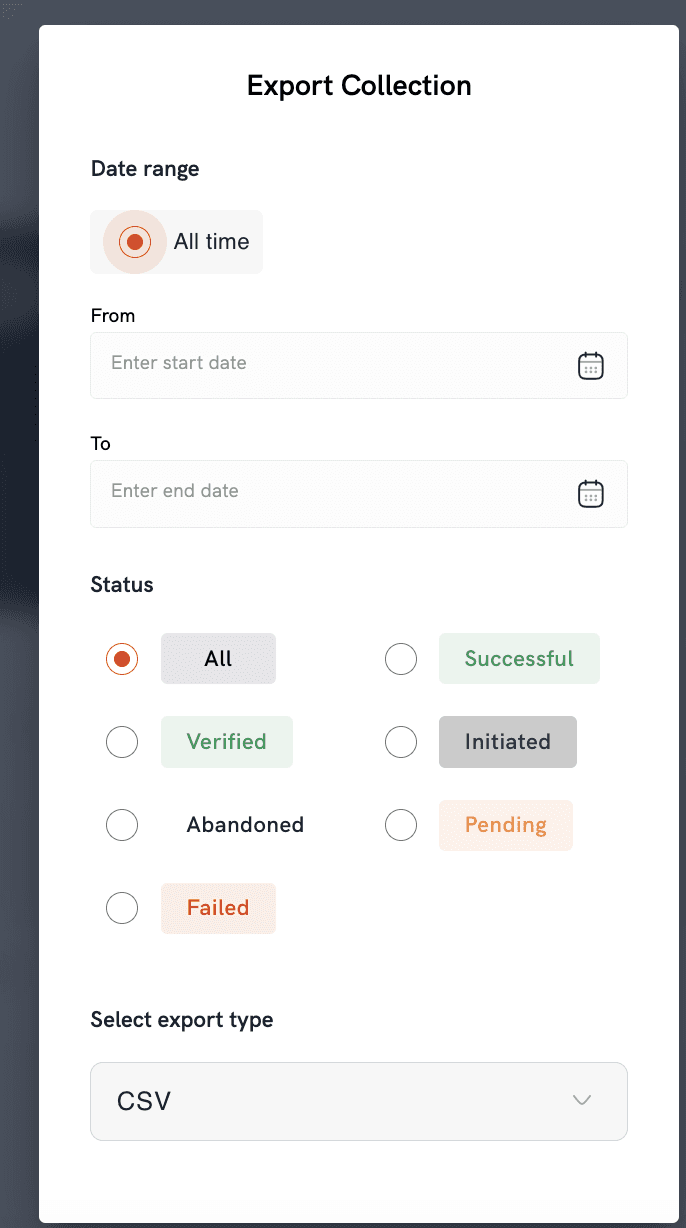The image size is (686, 1228).
Task: Open calendar picker for end date
Action: [x=591, y=494]
